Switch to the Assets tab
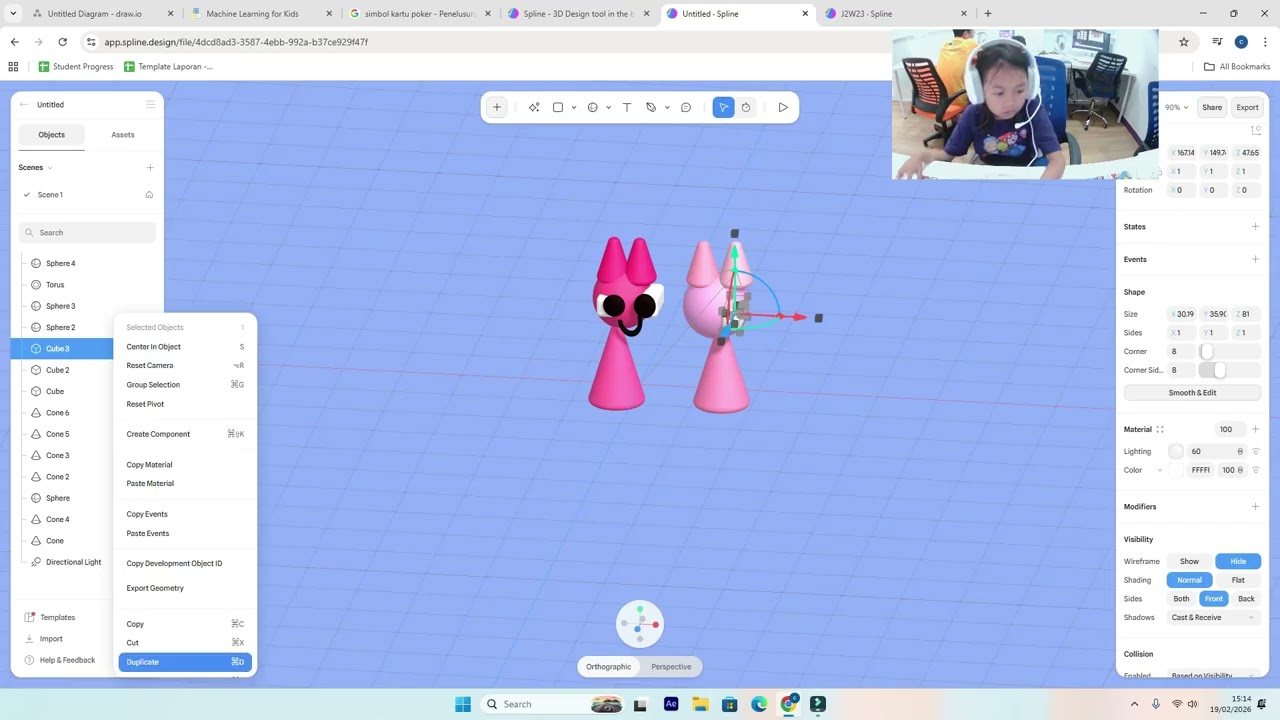Screen dimensions: 1280x720 (x=123, y=135)
